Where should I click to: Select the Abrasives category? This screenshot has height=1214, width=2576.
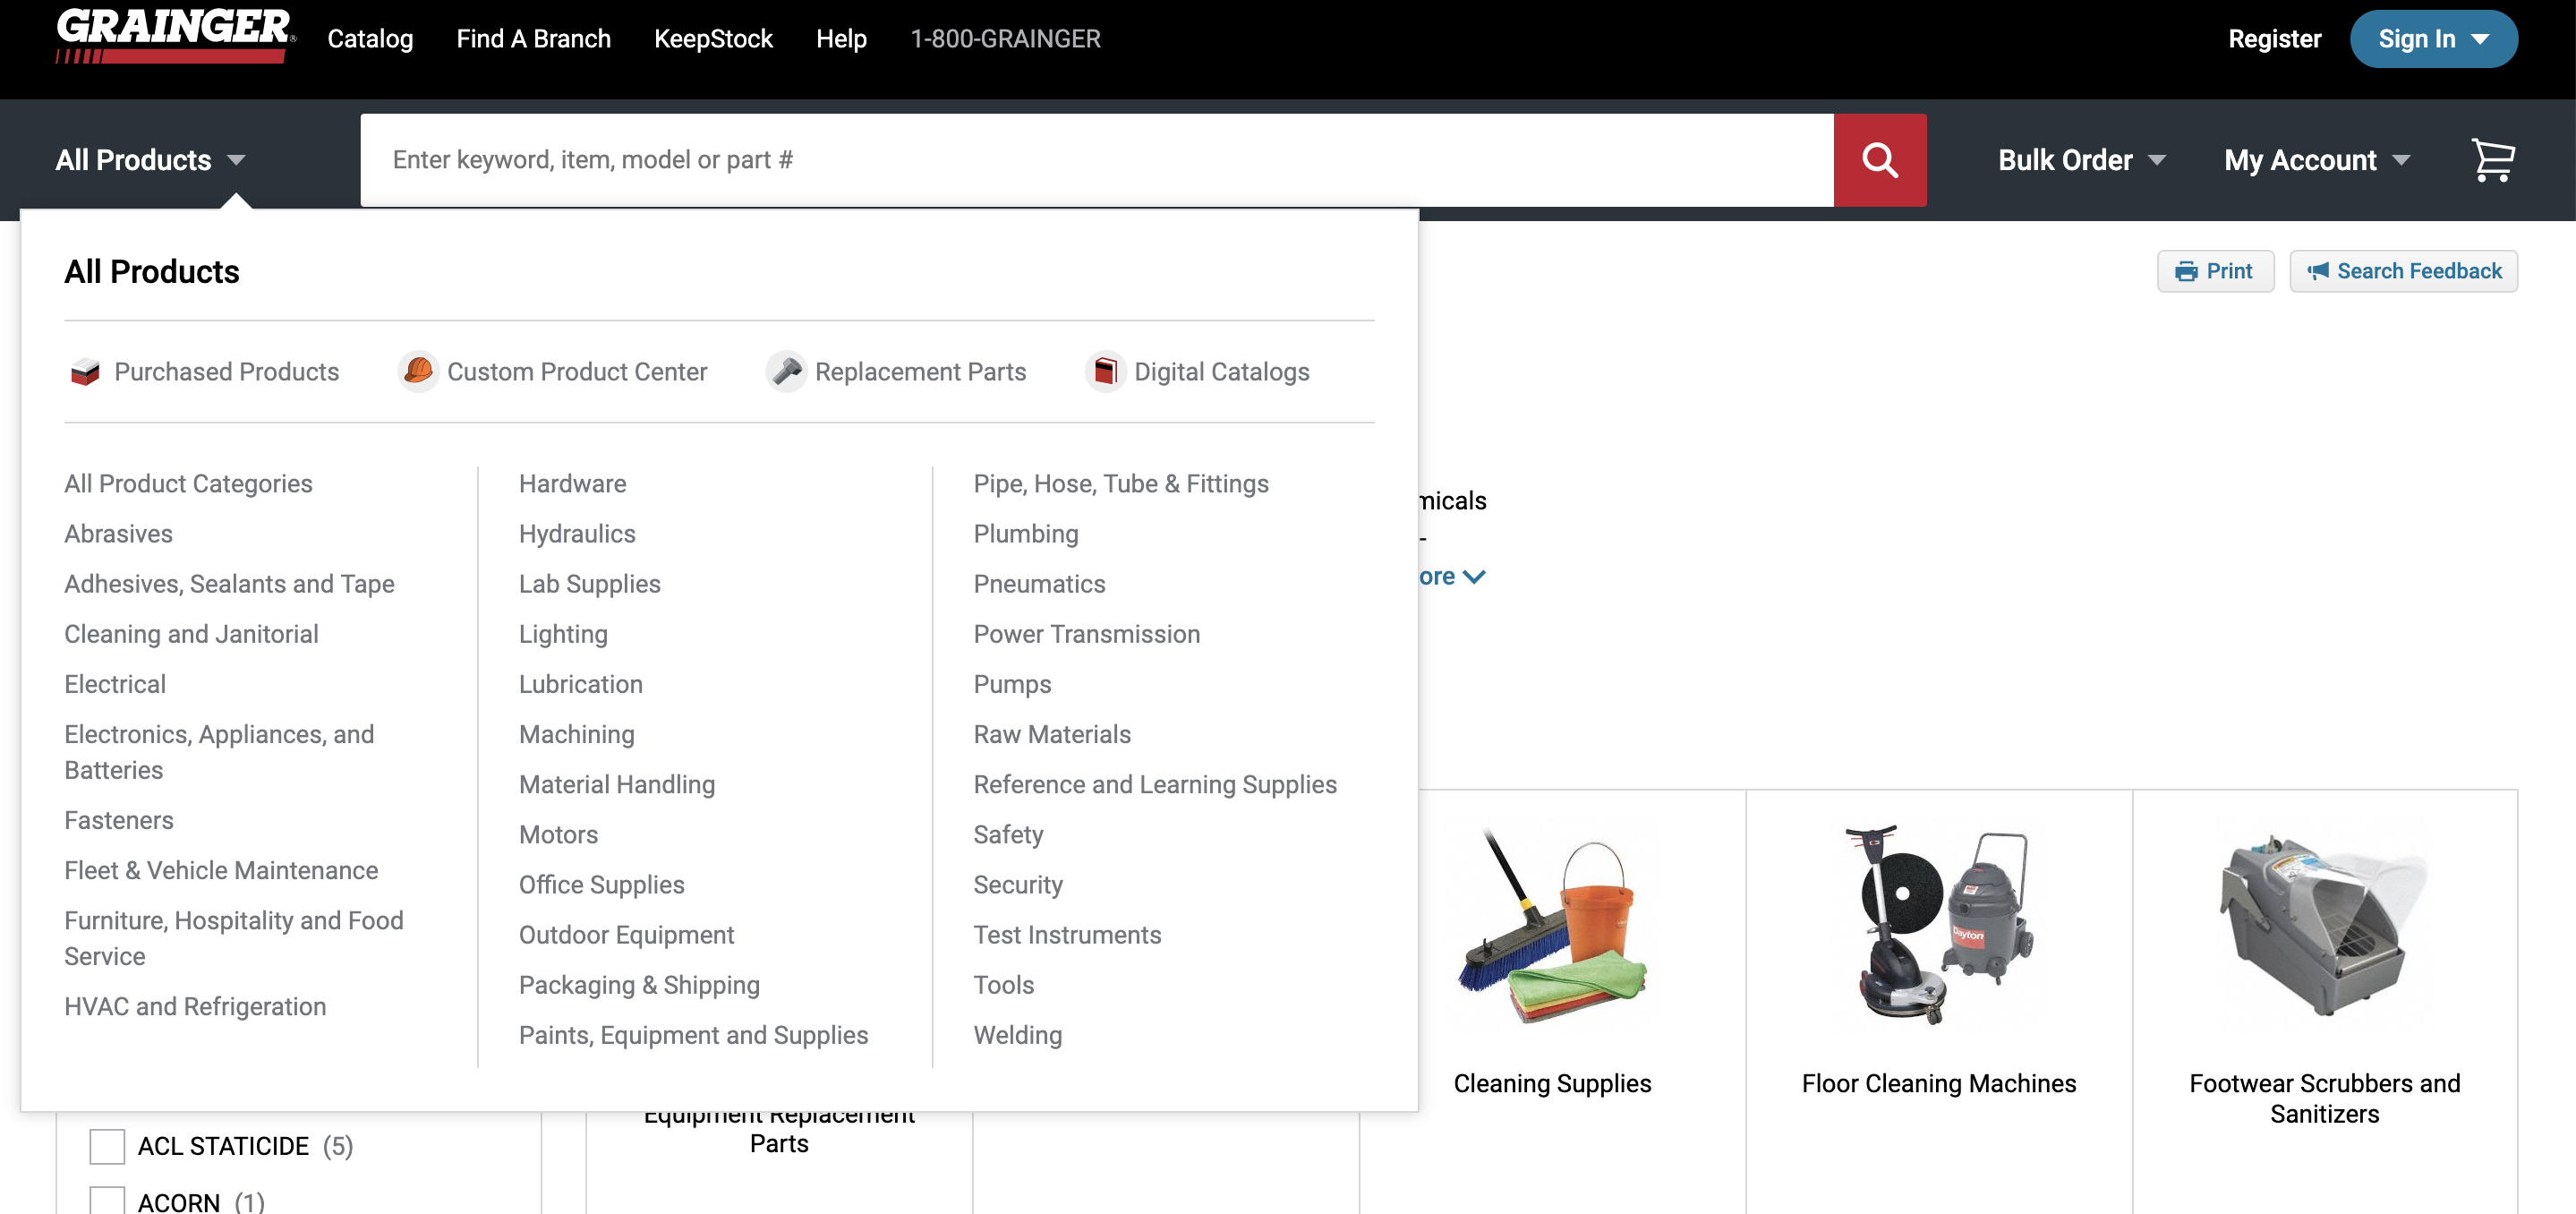pyautogui.click(x=118, y=534)
